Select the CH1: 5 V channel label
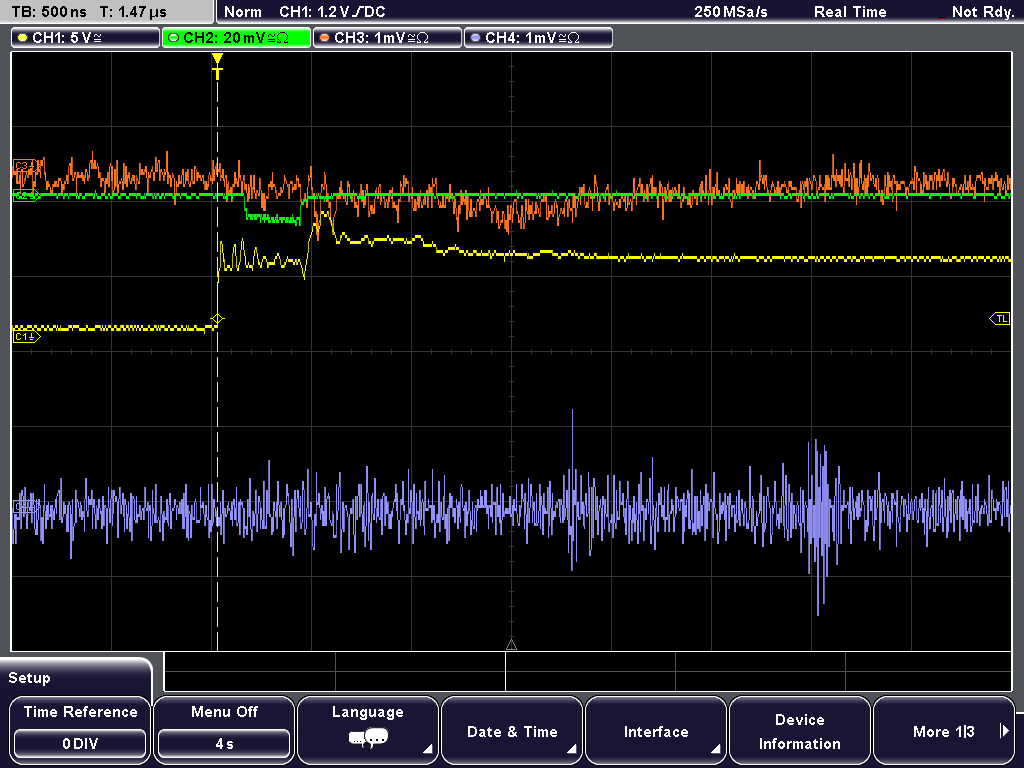The height and width of the screenshot is (768, 1024). coord(86,38)
